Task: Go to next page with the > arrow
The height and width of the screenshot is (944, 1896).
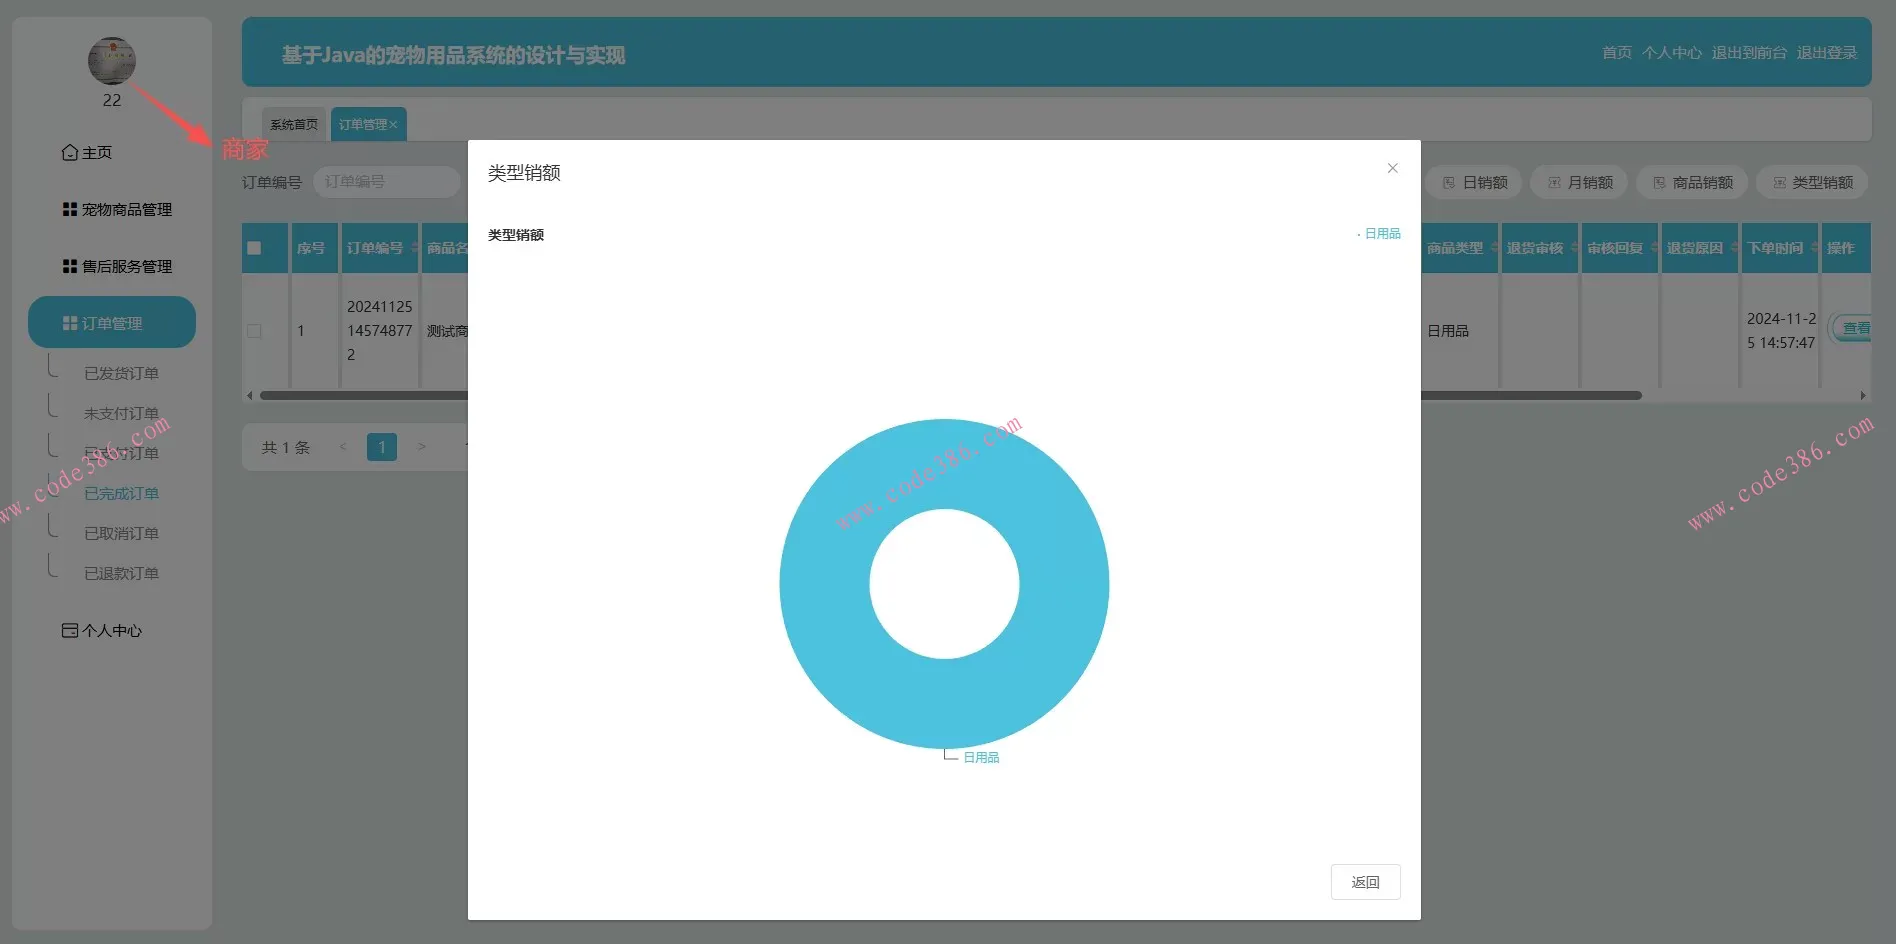Action: pyautogui.click(x=421, y=447)
